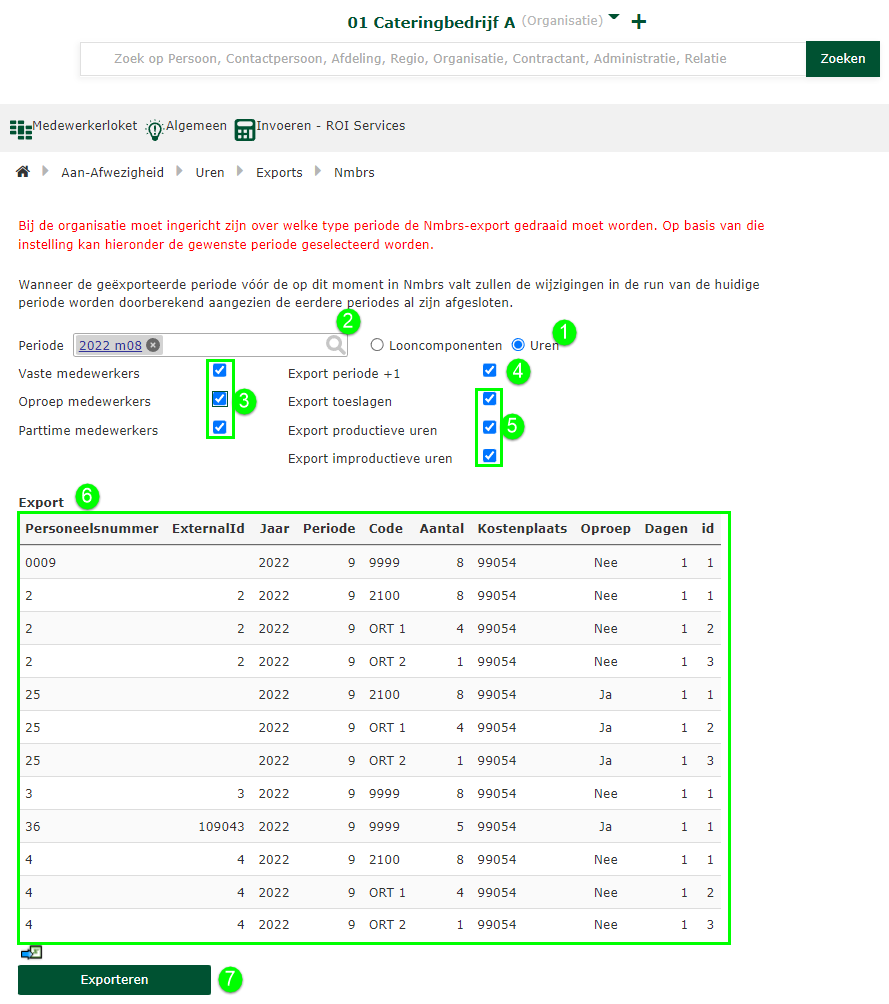Screen dimensions: 889x1004
Task: Focus the main search input field
Action: tap(443, 59)
